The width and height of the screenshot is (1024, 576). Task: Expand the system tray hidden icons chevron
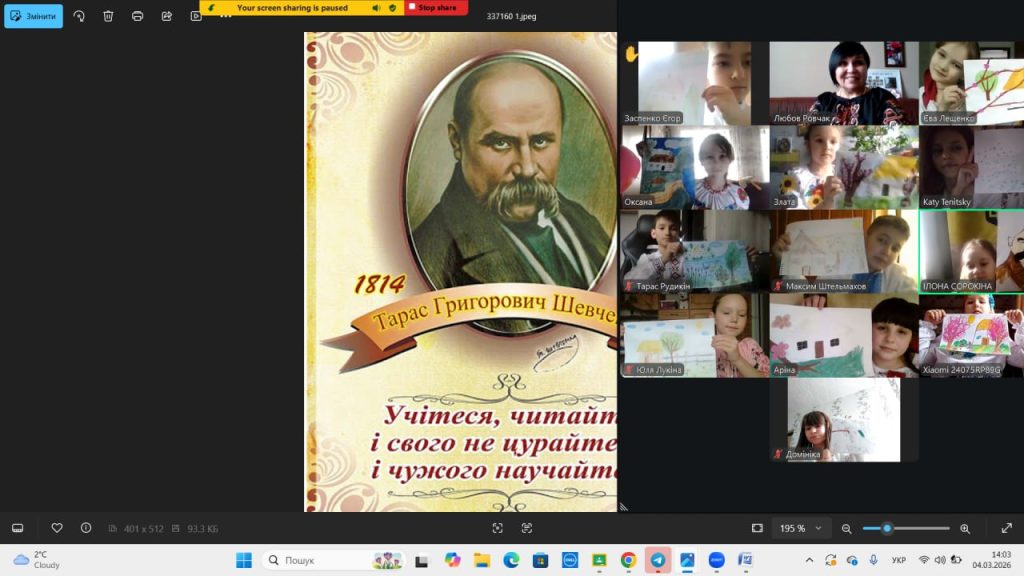808,560
